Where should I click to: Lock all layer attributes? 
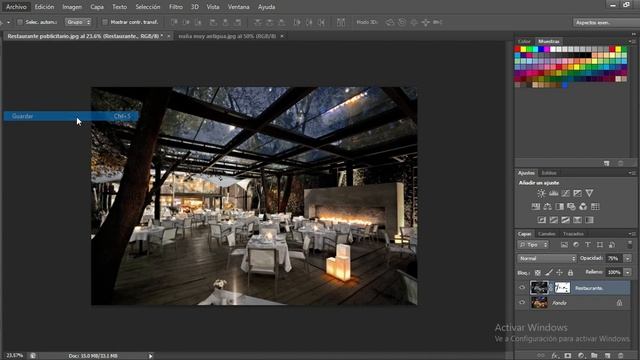point(570,272)
